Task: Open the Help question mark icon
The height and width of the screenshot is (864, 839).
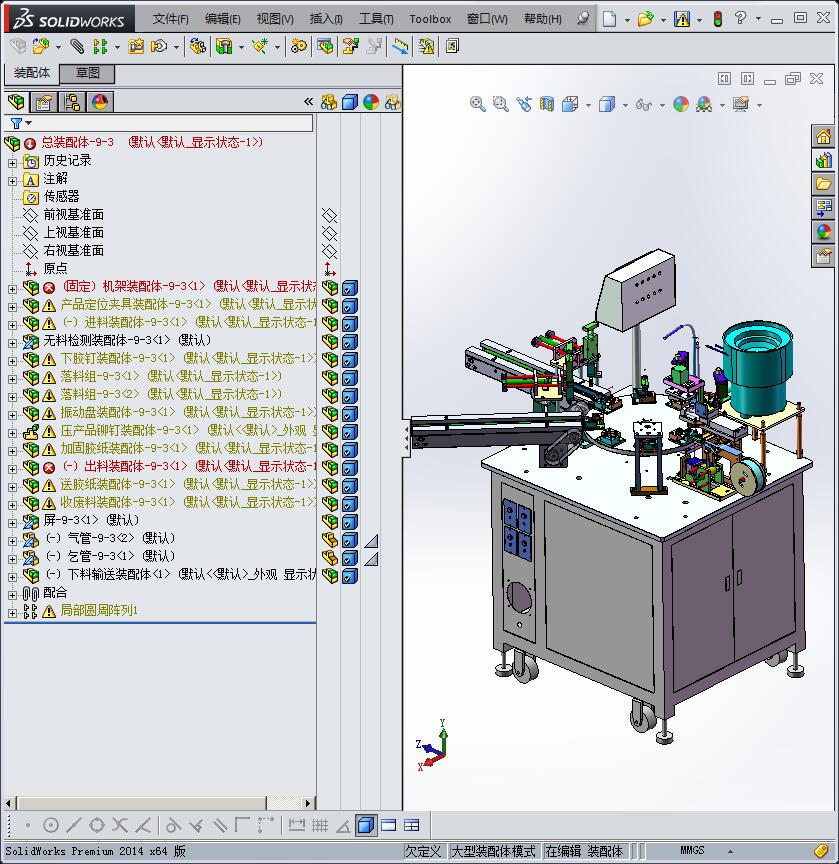Action: (740, 18)
